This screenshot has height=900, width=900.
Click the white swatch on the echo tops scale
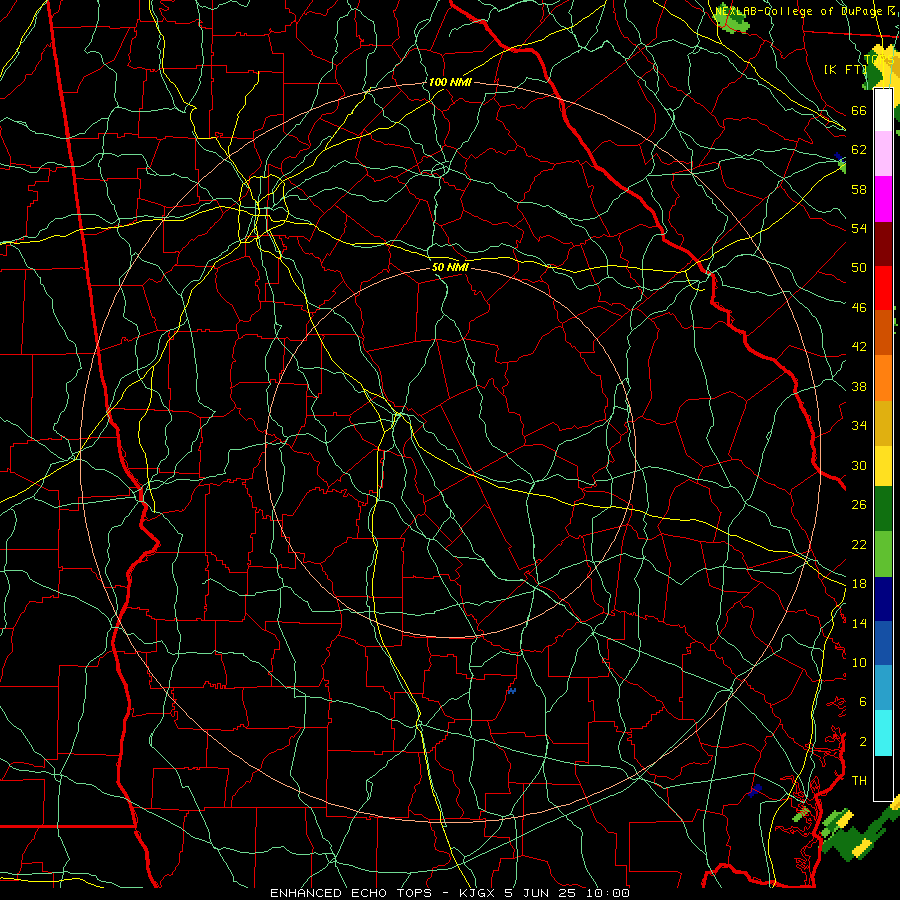[x=883, y=110]
